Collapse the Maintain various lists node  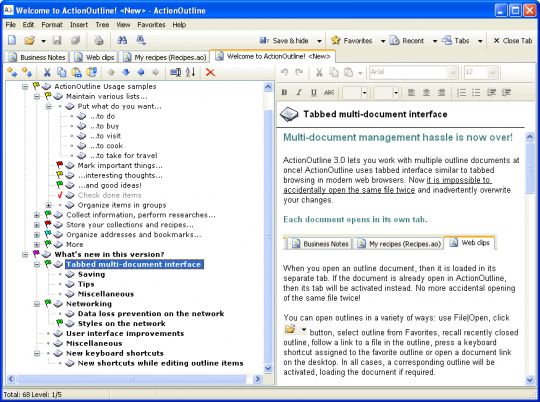click(x=37, y=96)
